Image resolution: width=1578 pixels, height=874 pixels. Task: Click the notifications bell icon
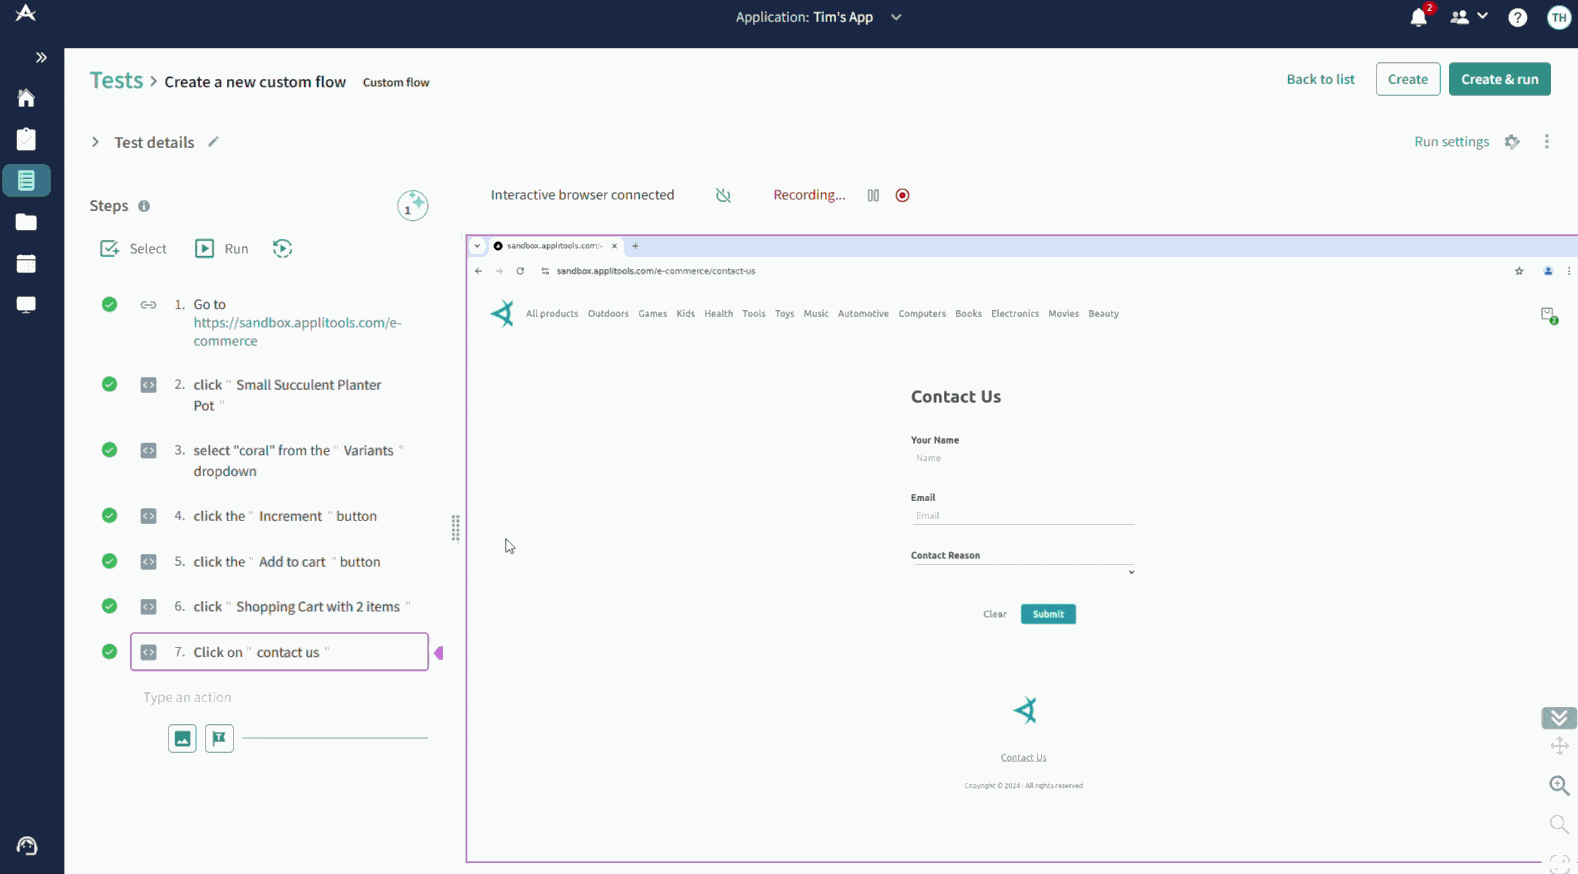1418,17
